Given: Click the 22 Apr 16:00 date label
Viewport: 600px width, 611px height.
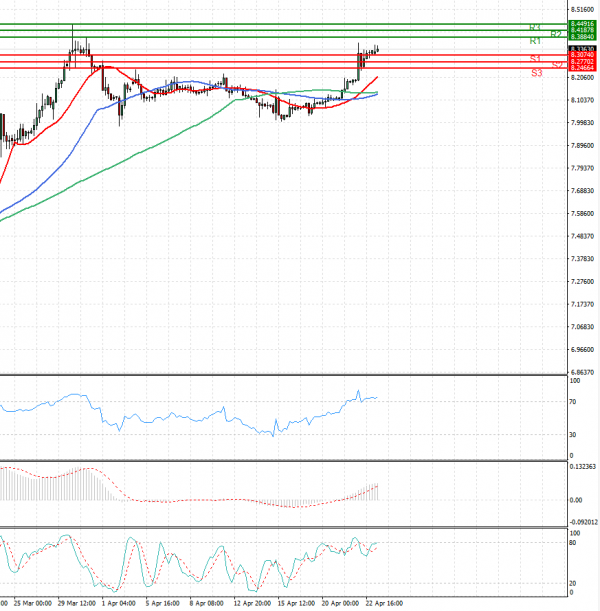Looking at the screenshot, I should [x=385, y=603].
